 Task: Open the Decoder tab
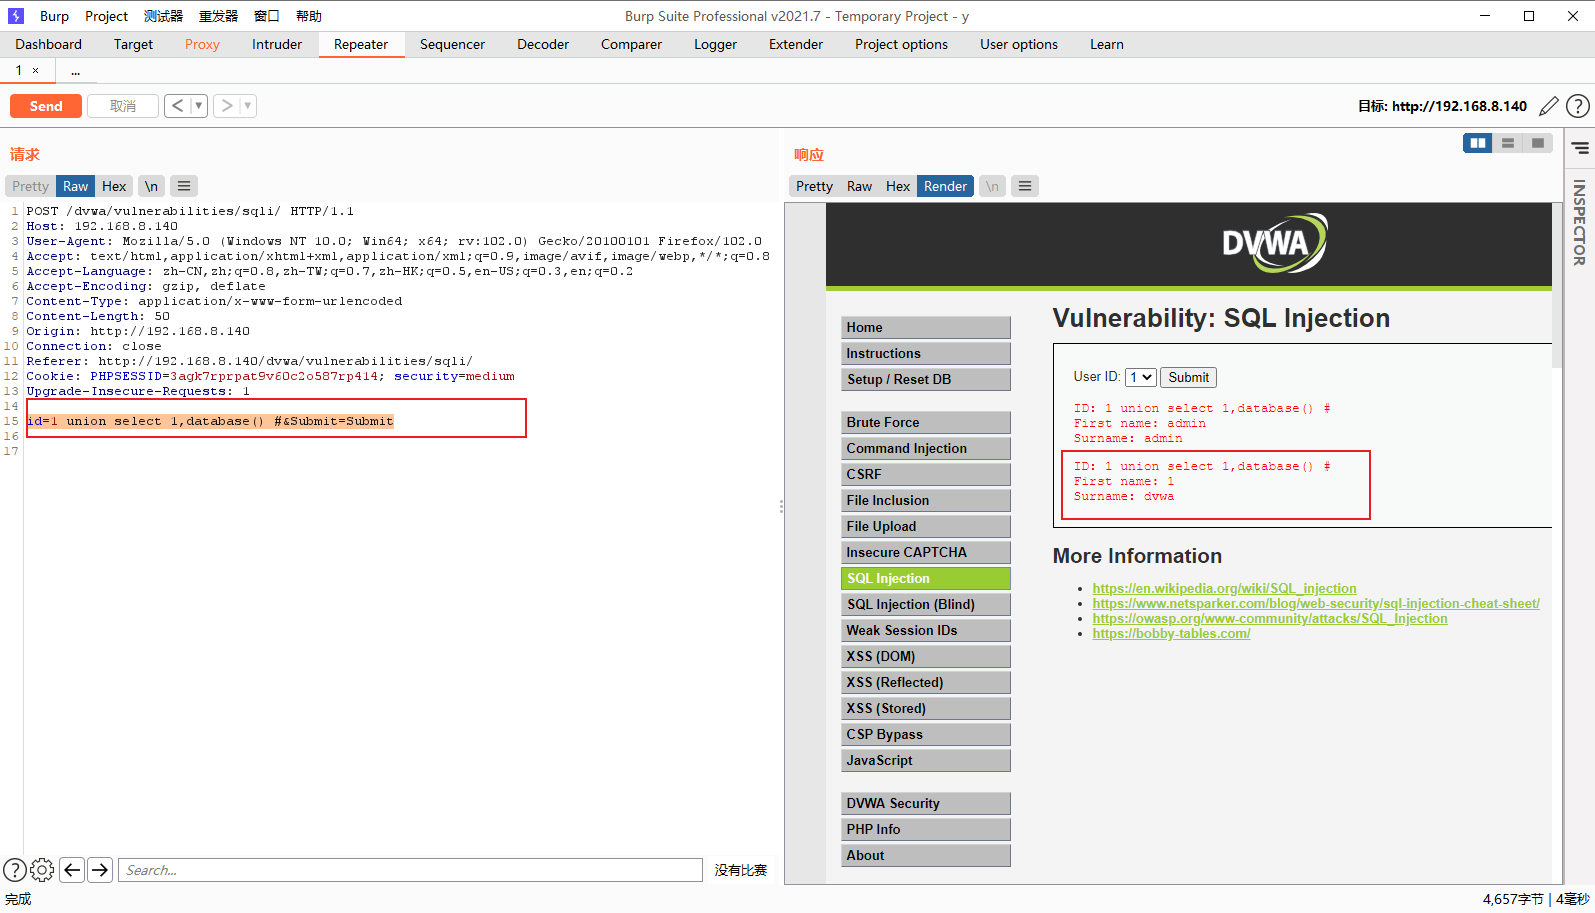pyautogui.click(x=543, y=44)
